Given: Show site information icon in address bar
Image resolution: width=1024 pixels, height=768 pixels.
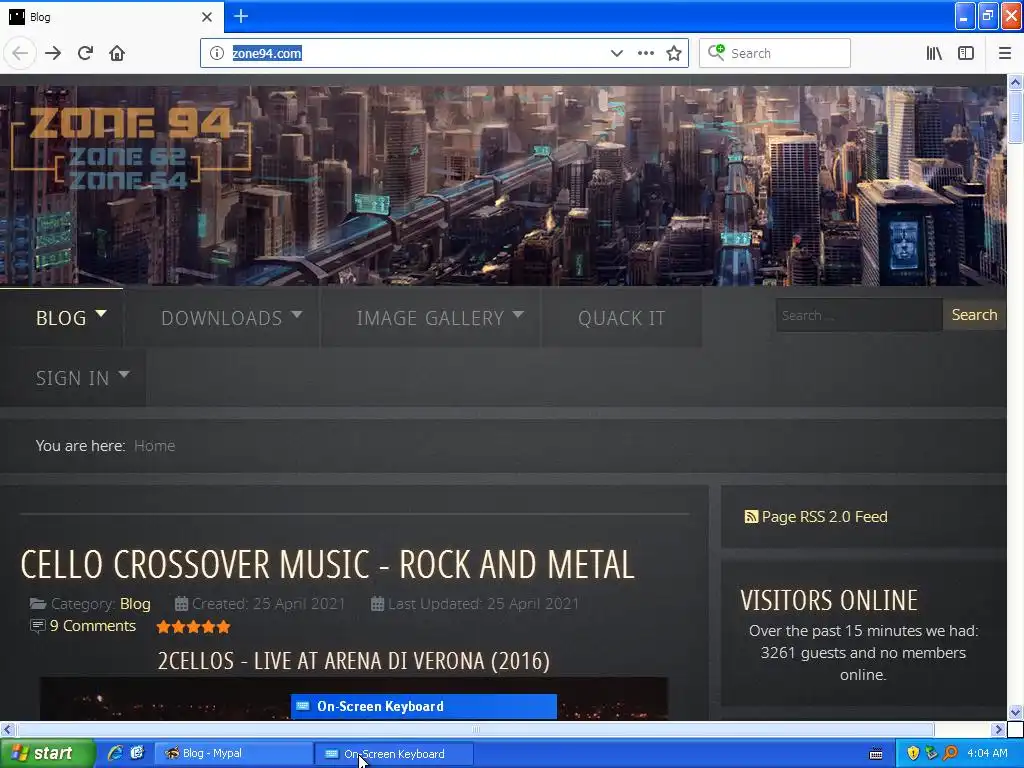Looking at the screenshot, I should [x=217, y=54].
